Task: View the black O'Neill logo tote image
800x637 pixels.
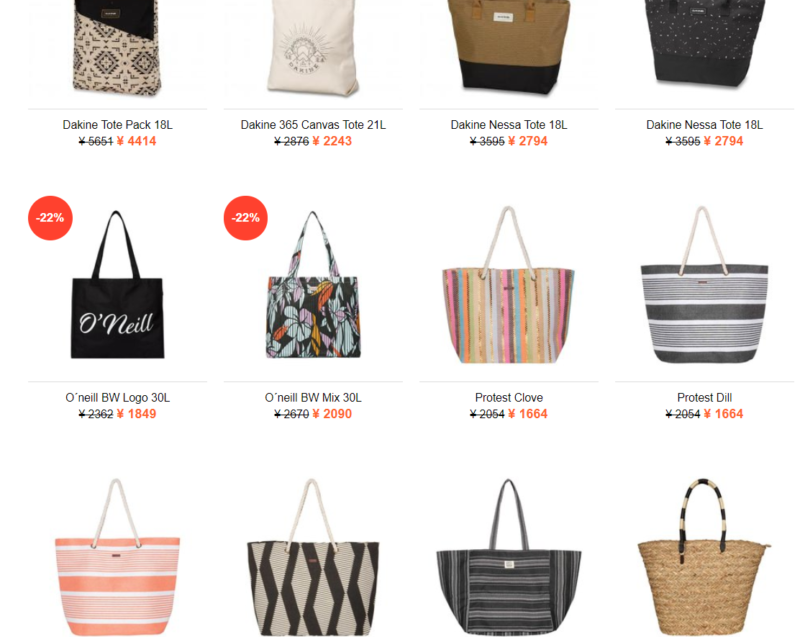Action: (x=117, y=285)
